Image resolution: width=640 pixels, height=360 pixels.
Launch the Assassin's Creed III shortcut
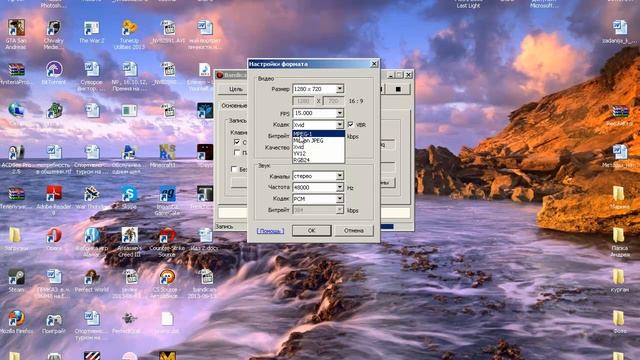click(129, 242)
